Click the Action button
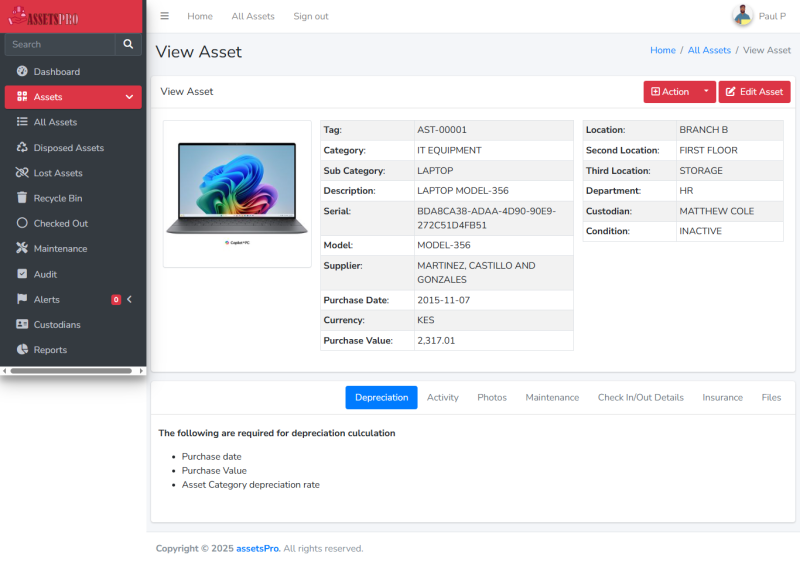Image resolution: width=800 pixels, height=565 pixels. (670, 92)
